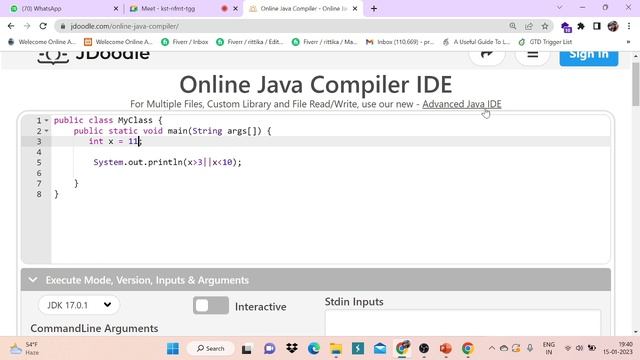The width and height of the screenshot is (640, 360).
Task: Switch the ENG IN language input
Action: click(549, 348)
